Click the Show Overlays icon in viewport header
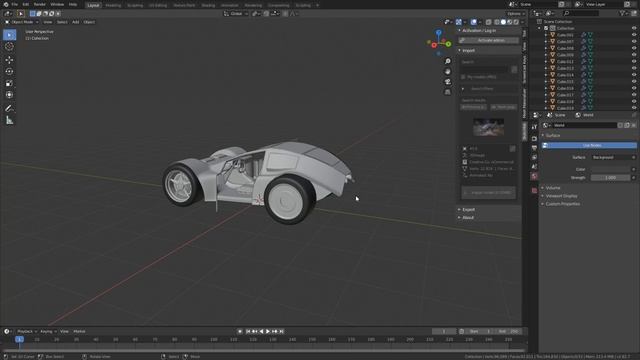This screenshot has height=360, width=640. pos(473,22)
